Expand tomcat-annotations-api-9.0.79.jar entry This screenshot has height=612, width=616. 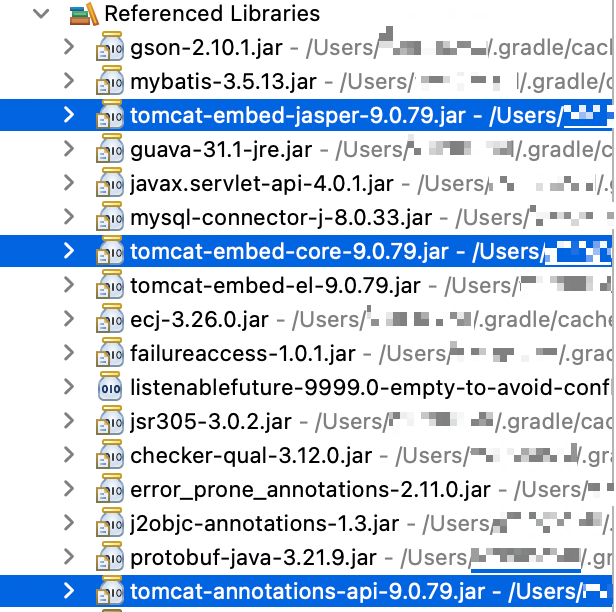[69, 591]
